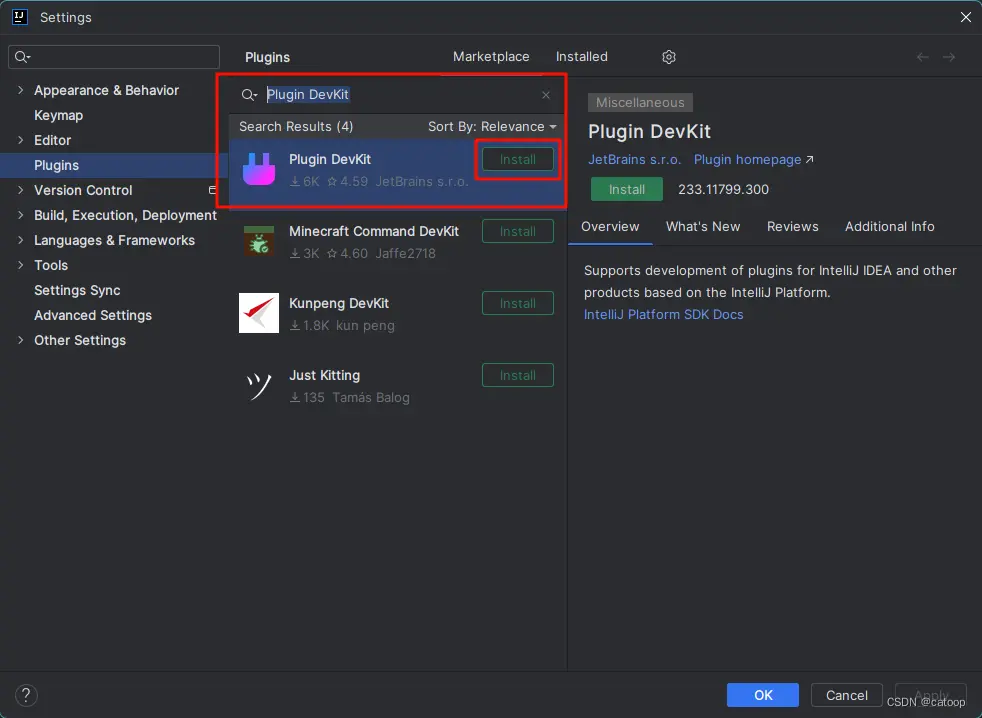Switch to the Marketplace tab
This screenshot has width=982, height=718.
point(491,56)
